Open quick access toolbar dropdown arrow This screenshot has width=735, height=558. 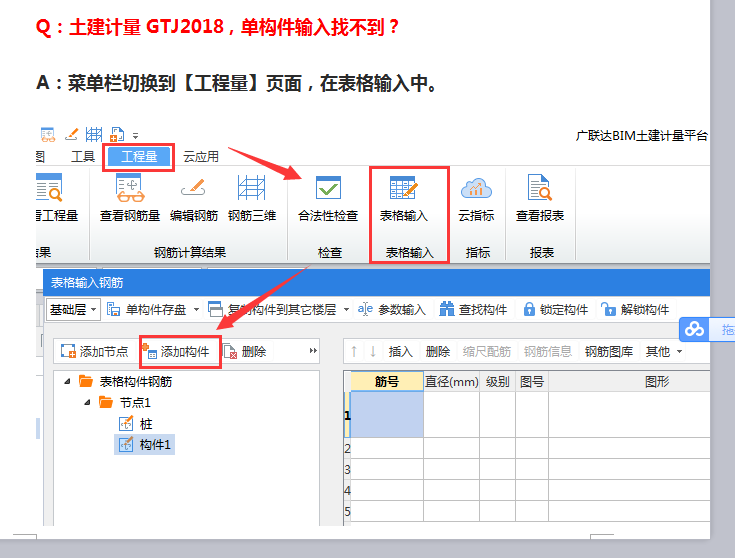(x=135, y=136)
